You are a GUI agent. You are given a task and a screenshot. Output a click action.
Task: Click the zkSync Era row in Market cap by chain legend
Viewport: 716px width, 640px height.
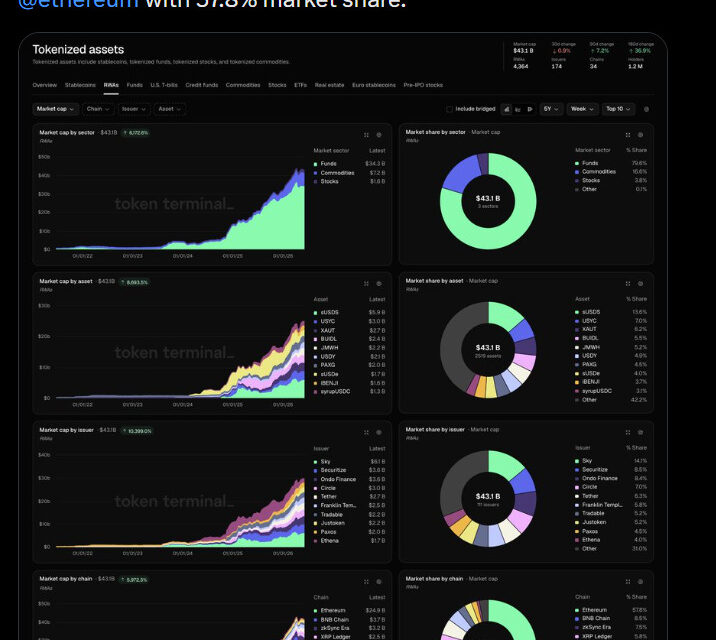click(349, 629)
